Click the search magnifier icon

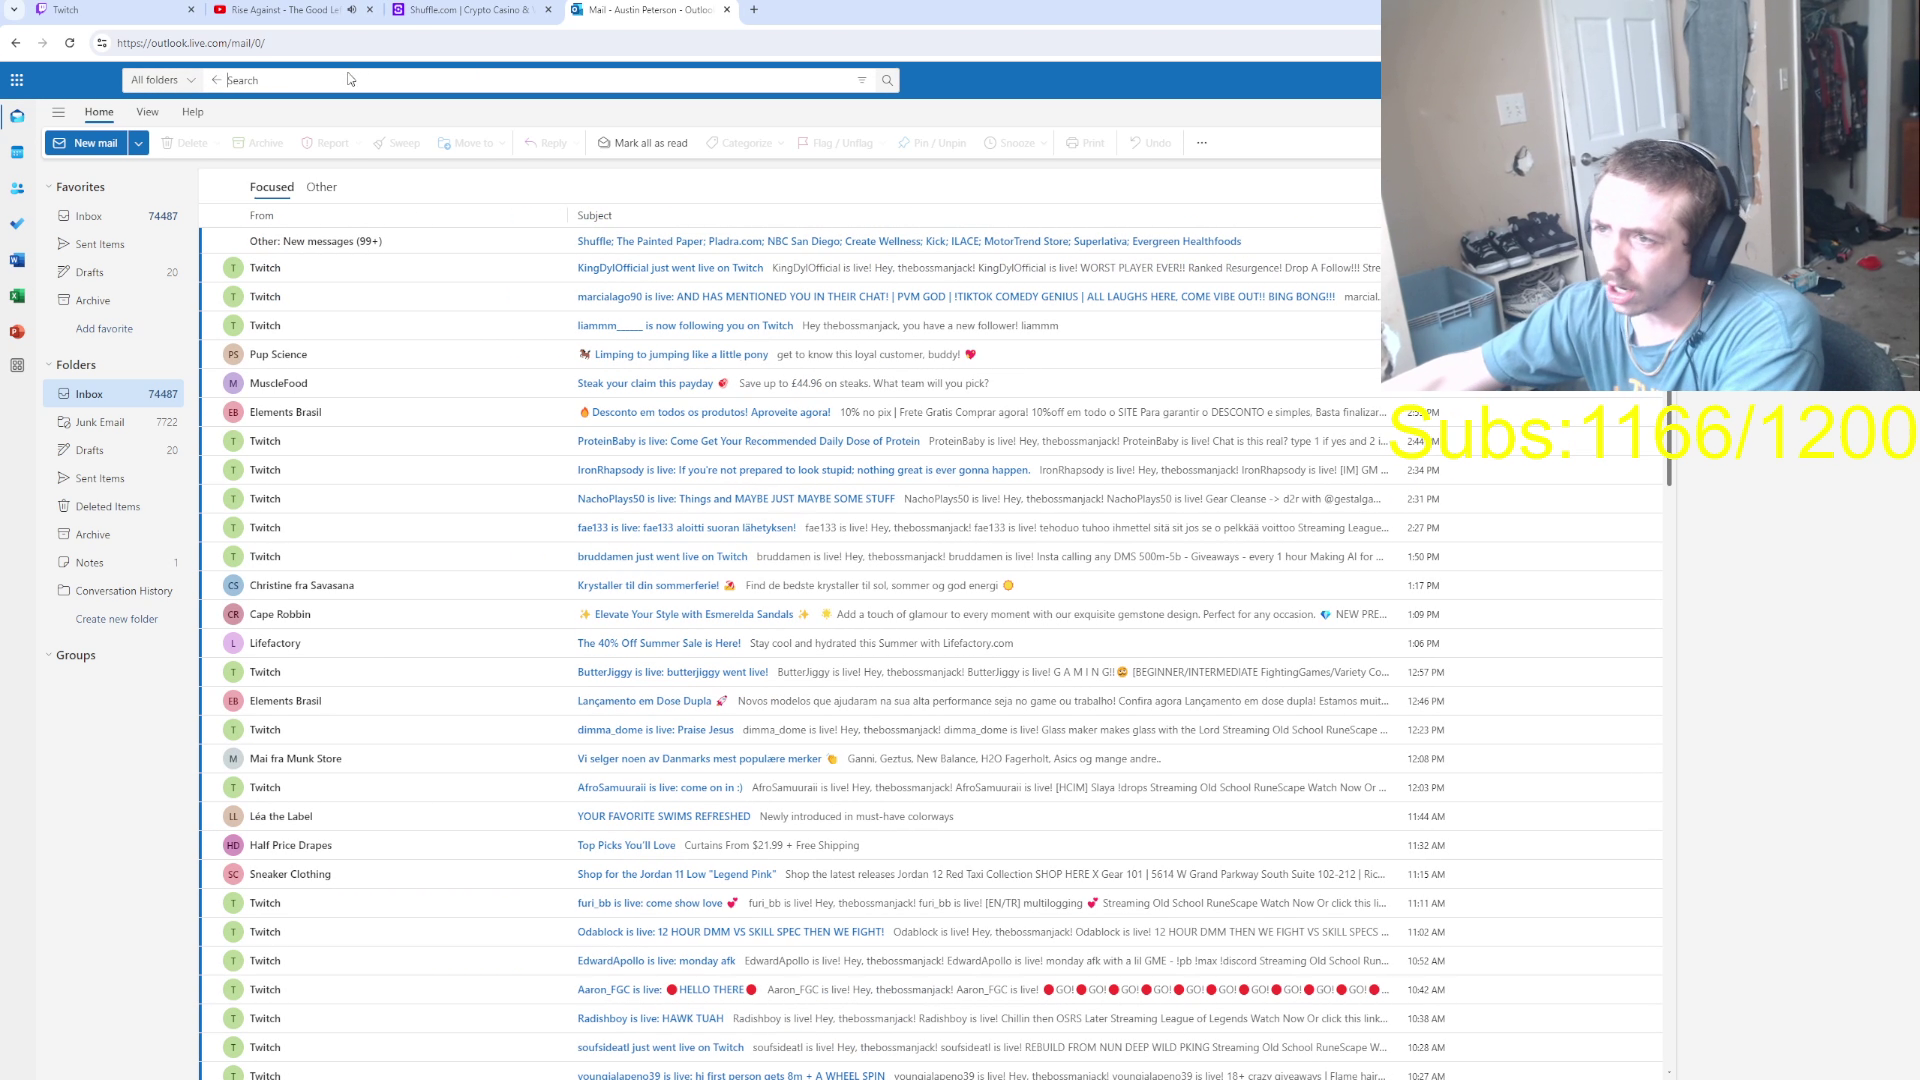point(887,80)
